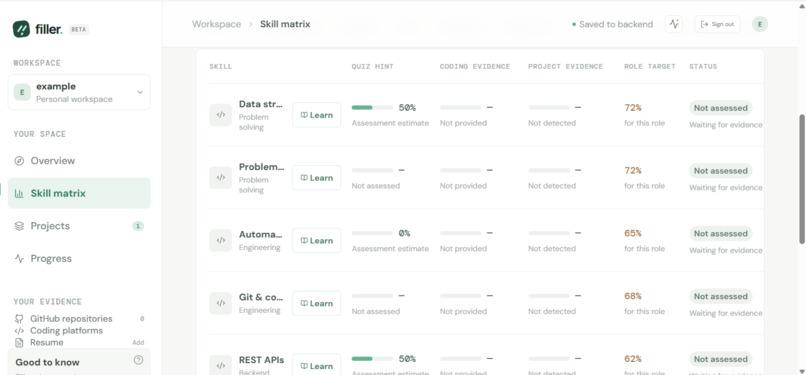
Task: Open the Progress section
Action: [79, 258]
